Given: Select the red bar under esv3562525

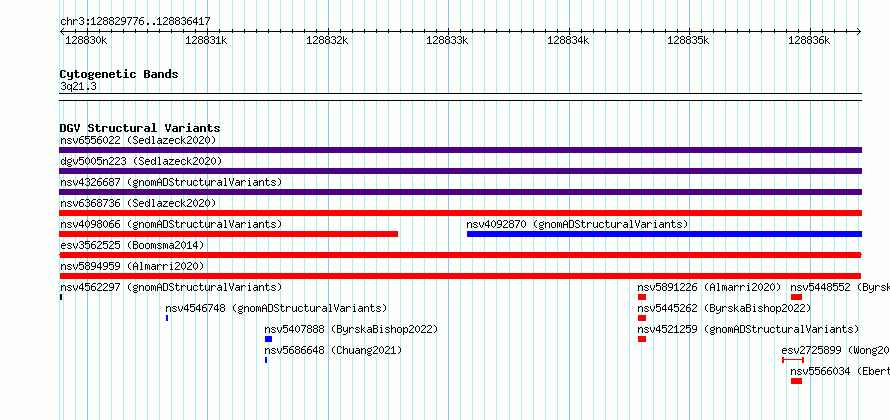Looking at the screenshot, I should [x=460, y=255].
